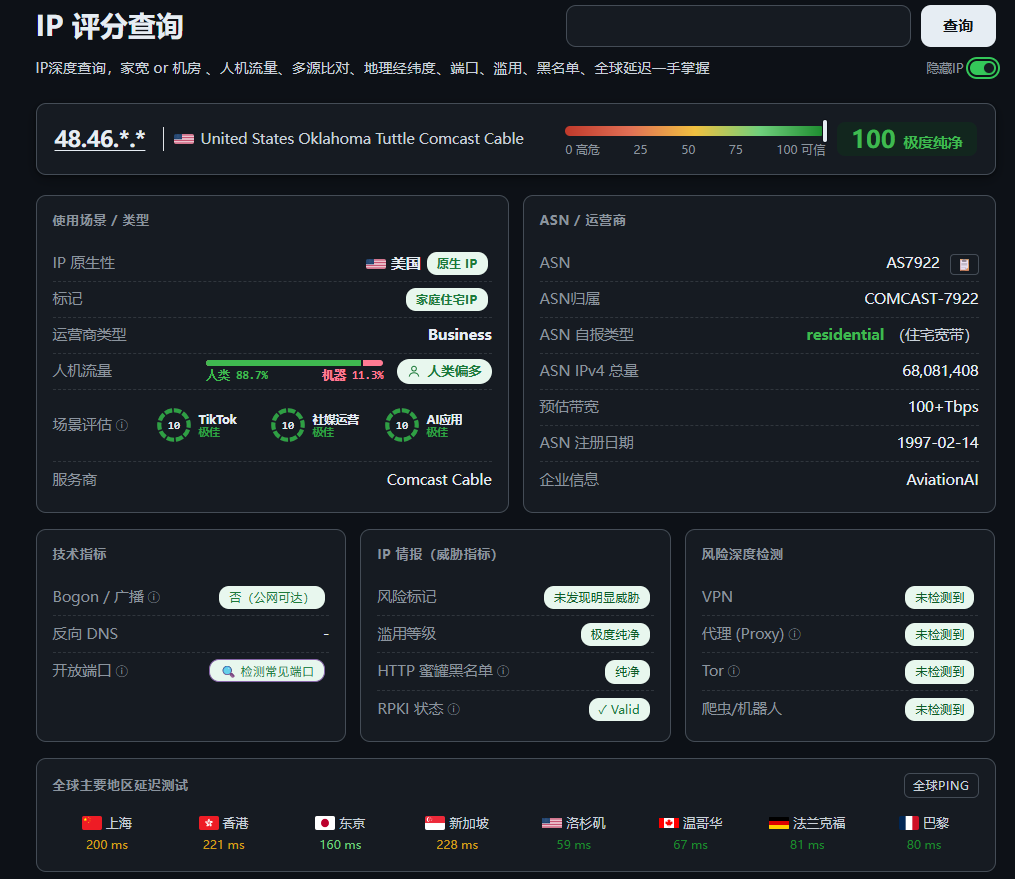Click the IP query input field
The image size is (1015, 879).
(x=738, y=26)
